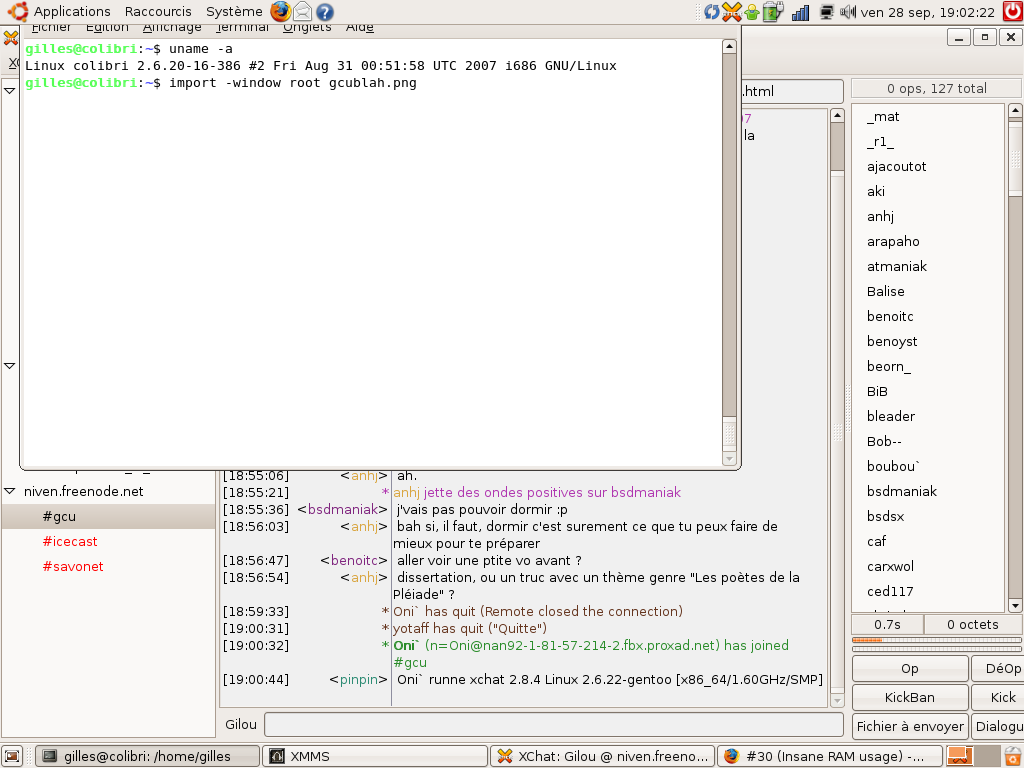Screen dimensions: 1024x768
Task: Click the Show Desktop icon in bottom panel
Action: 13,756
